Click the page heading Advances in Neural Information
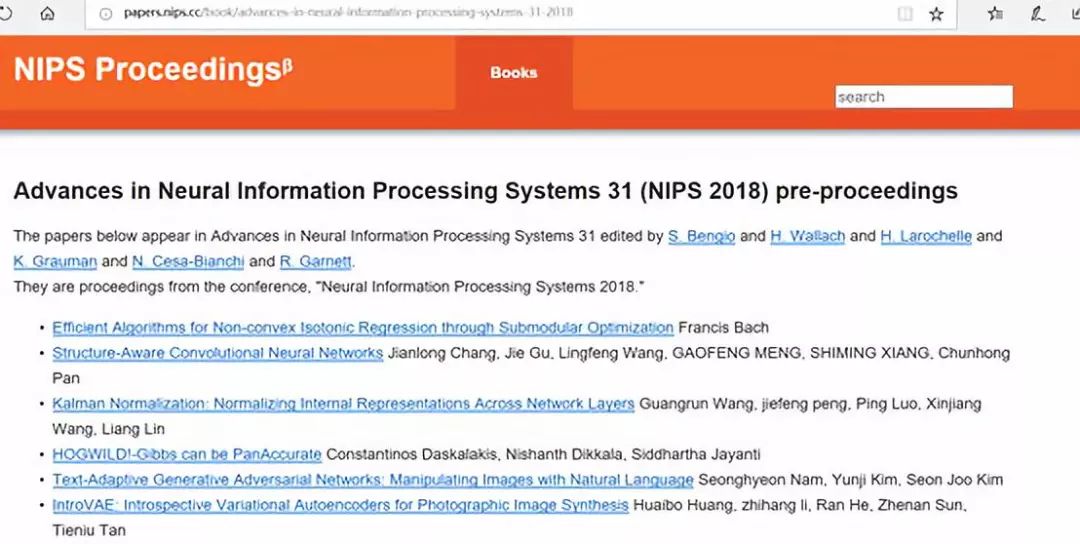The width and height of the screenshot is (1080, 544). pyautogui.click(x=486, y=191)
